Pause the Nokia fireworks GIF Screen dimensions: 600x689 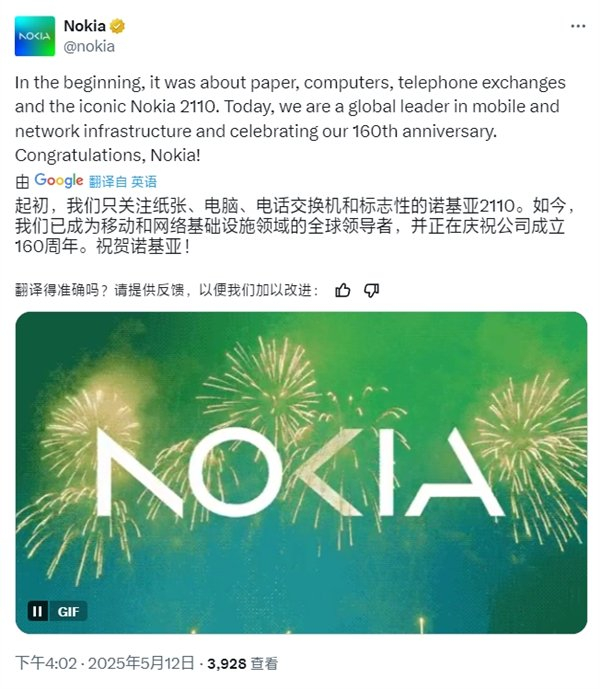38,610
